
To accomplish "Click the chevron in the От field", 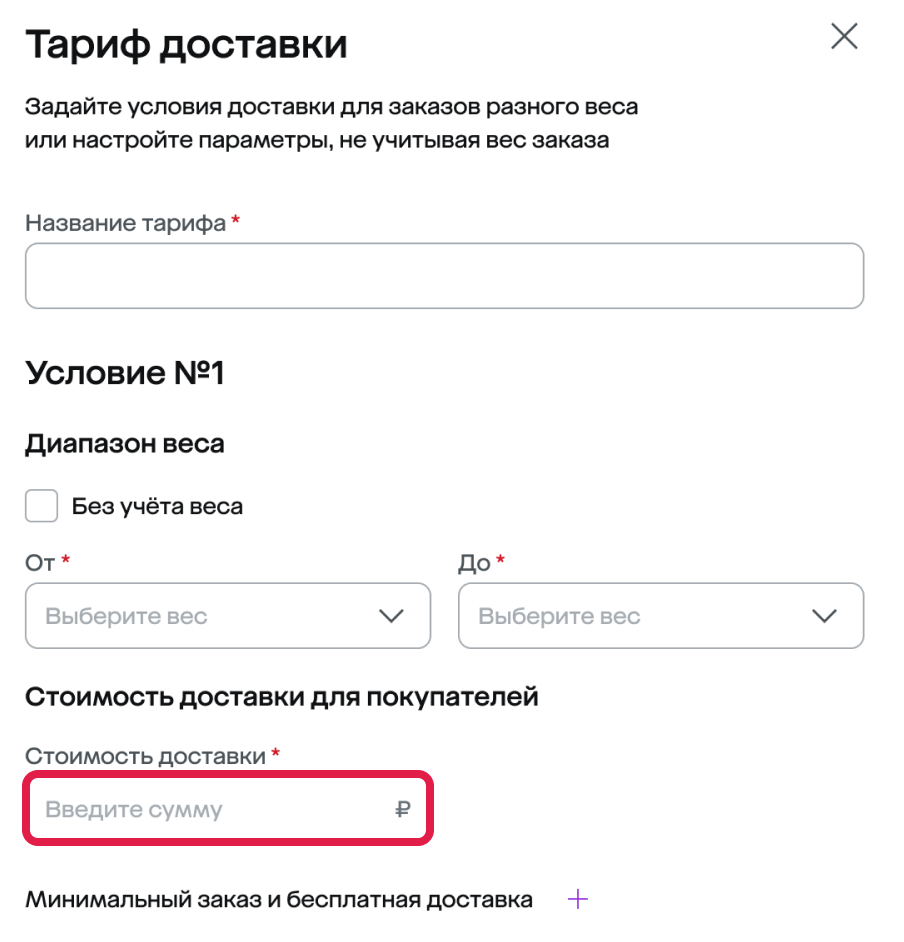I will click(x=391, y=616).
